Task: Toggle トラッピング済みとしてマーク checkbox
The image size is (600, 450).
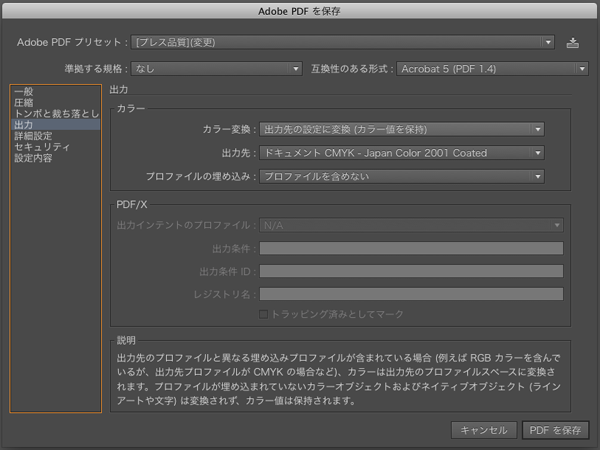Action: [x=263, y=314]
